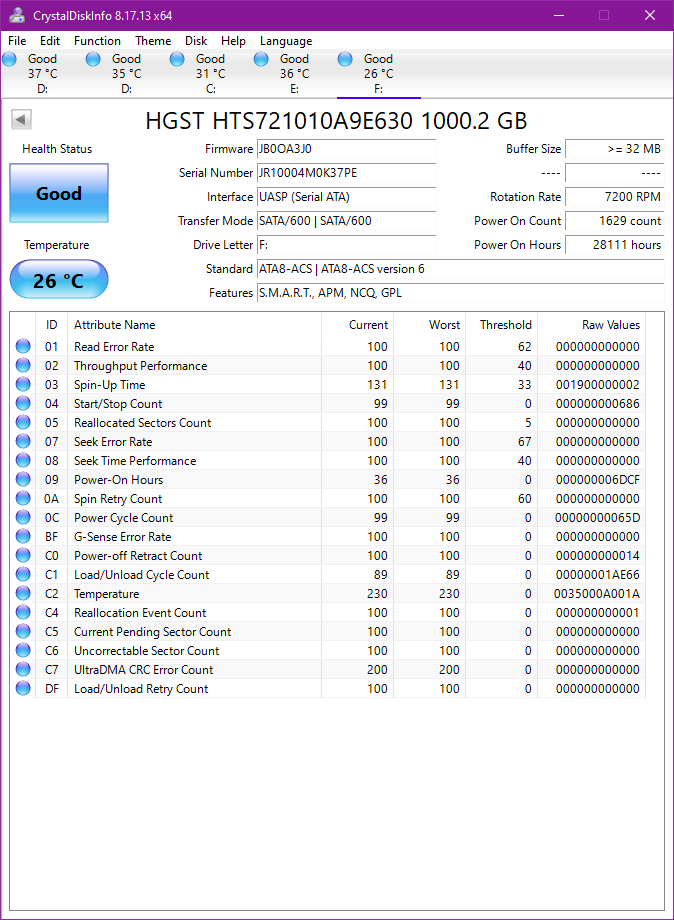
Task: Click status icon for Power-off Retract Count
Action: (x=23, y=555)
